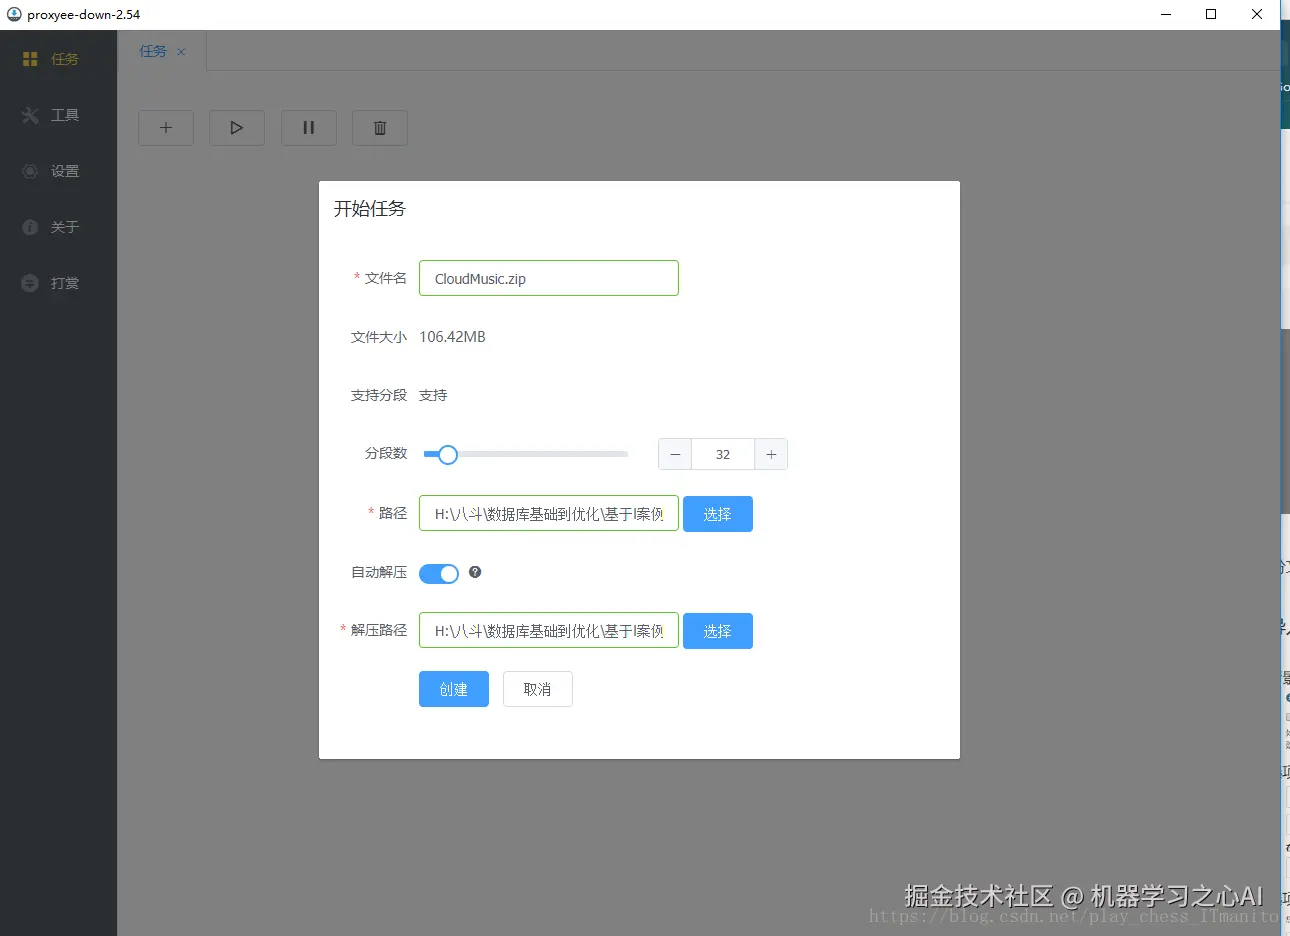The height and width of the screenshot is (936, 1290).
Task: Delete tasks using the trash icon
Action: [x=379, y=127]
